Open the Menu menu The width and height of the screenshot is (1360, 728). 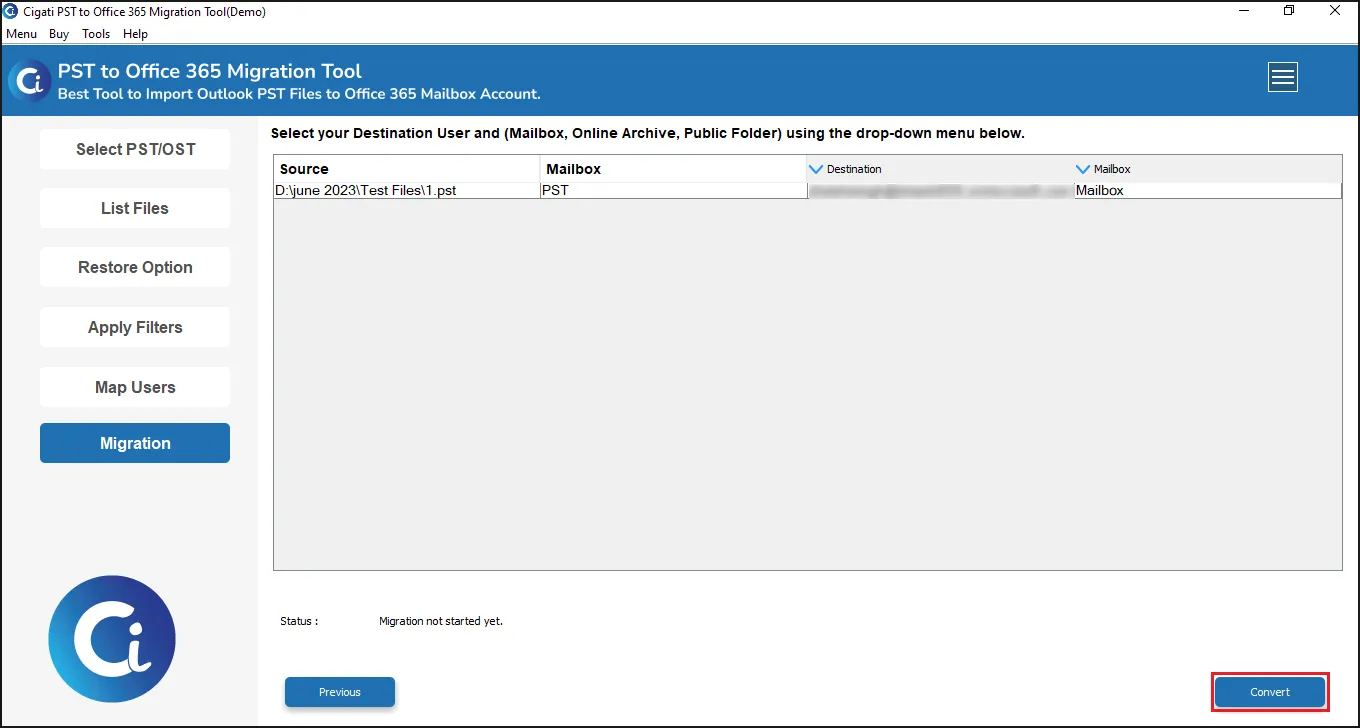pos(21,34)
